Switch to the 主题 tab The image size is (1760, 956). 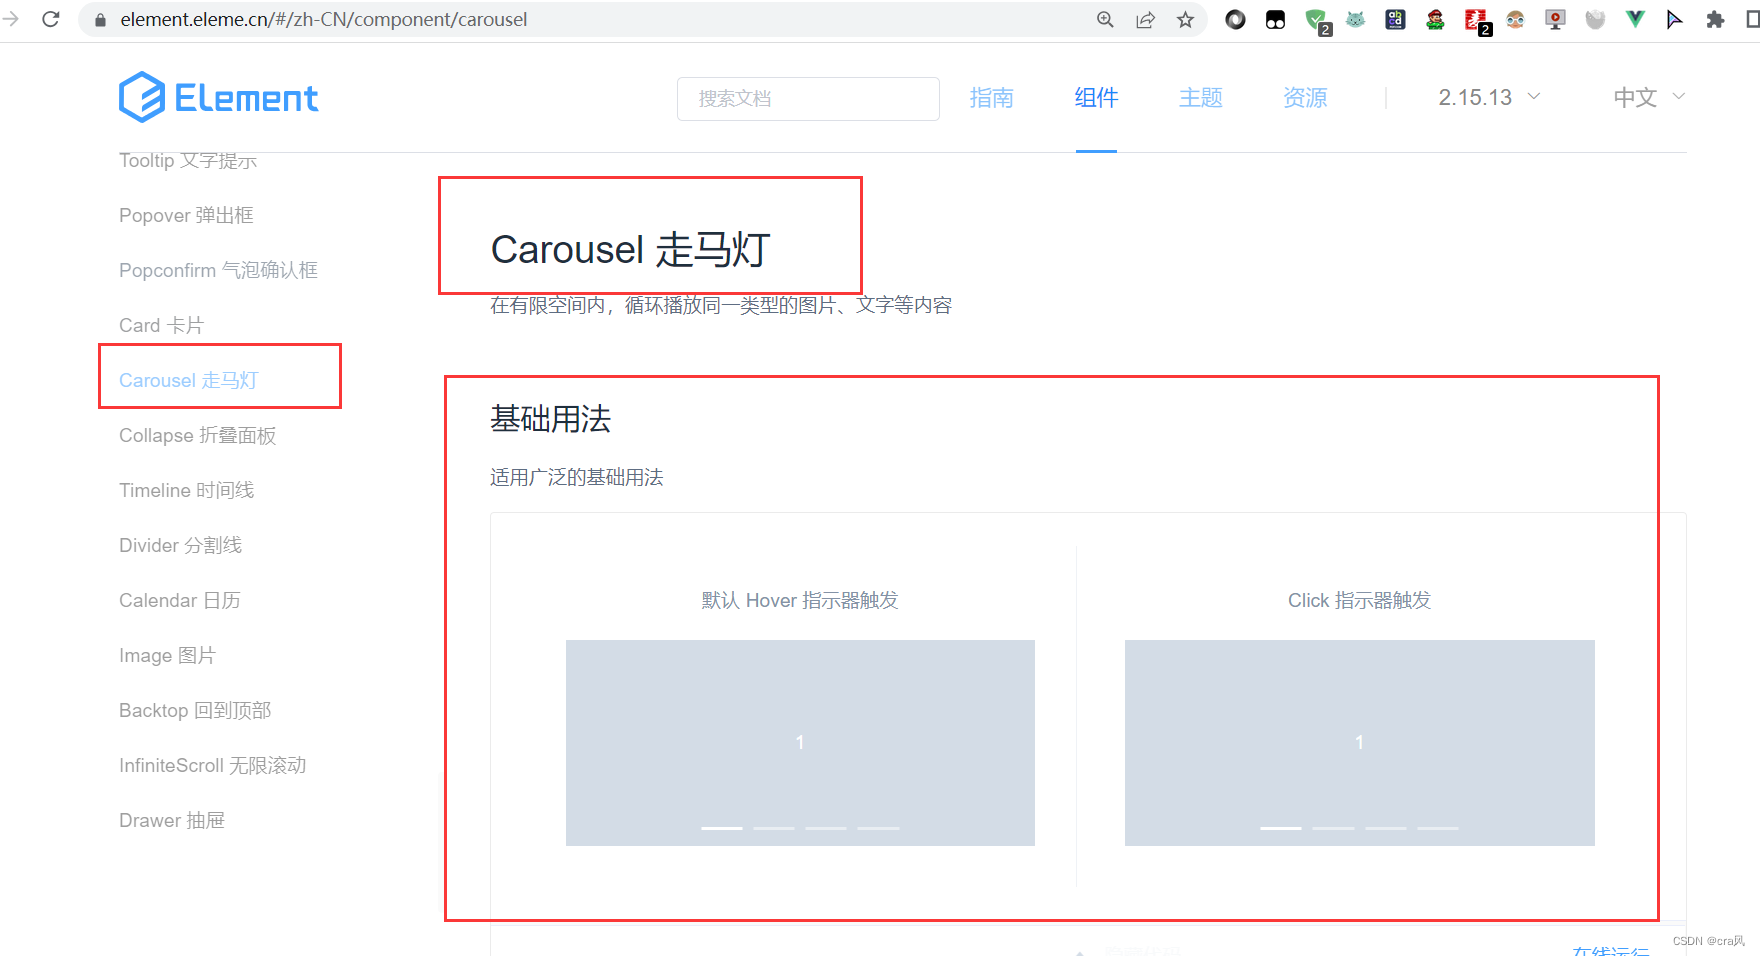click(x=1200, y=97)
